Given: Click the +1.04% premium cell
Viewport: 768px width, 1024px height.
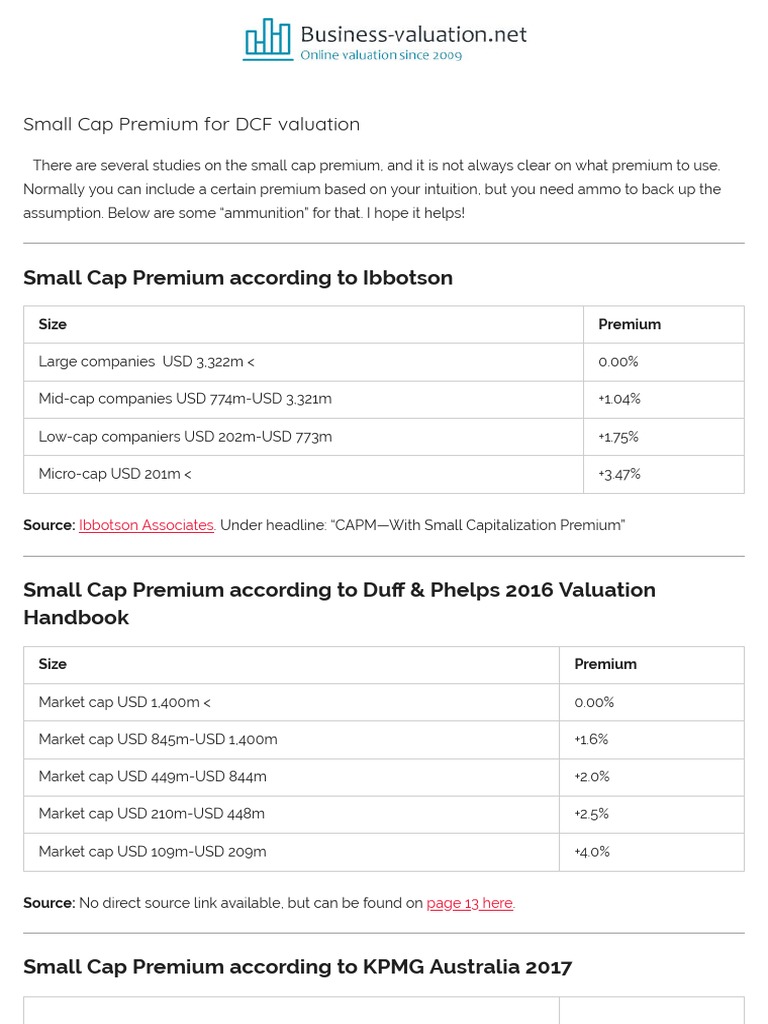Looking at the screenshot, I should click(x=619, y=399).
